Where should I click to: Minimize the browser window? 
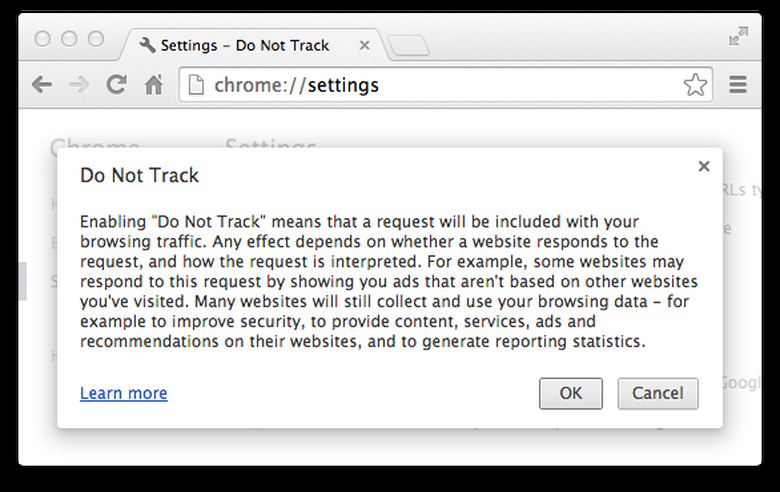(70, 39)
